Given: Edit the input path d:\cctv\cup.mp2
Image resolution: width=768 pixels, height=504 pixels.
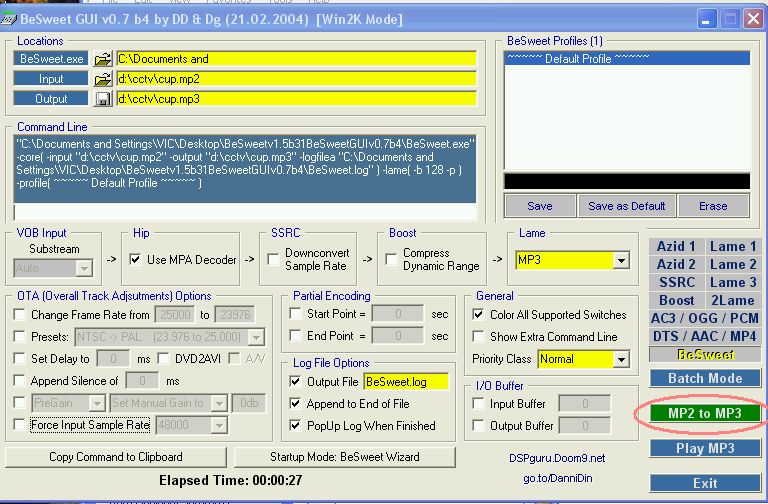Looking at the screenshot, I should [296, 79].
